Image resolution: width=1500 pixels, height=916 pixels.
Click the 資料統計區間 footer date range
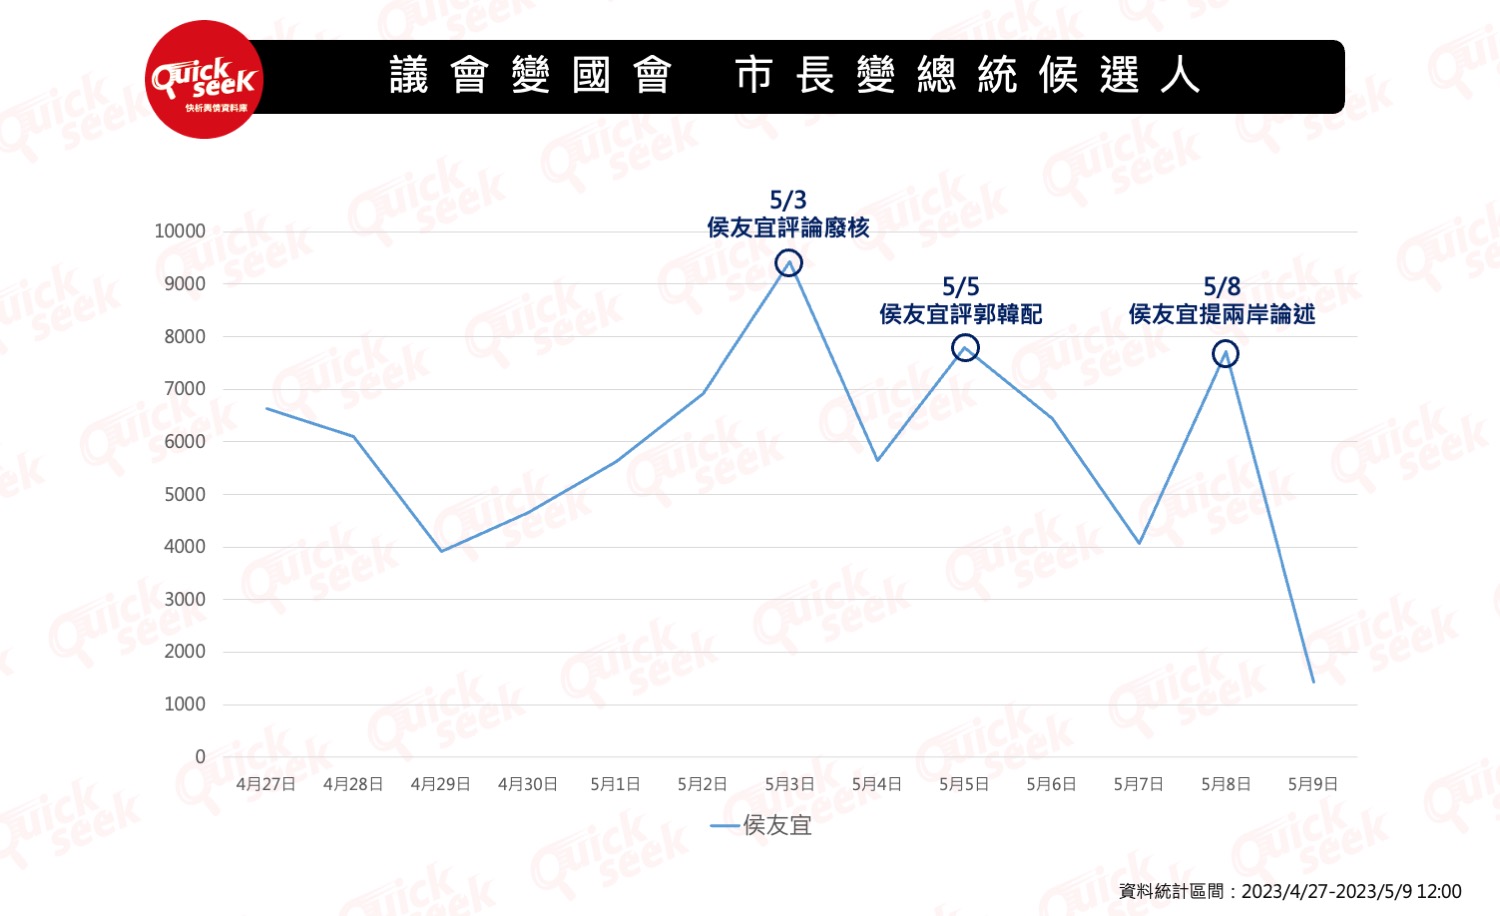pyautogui.click(x=1290, y=891)
